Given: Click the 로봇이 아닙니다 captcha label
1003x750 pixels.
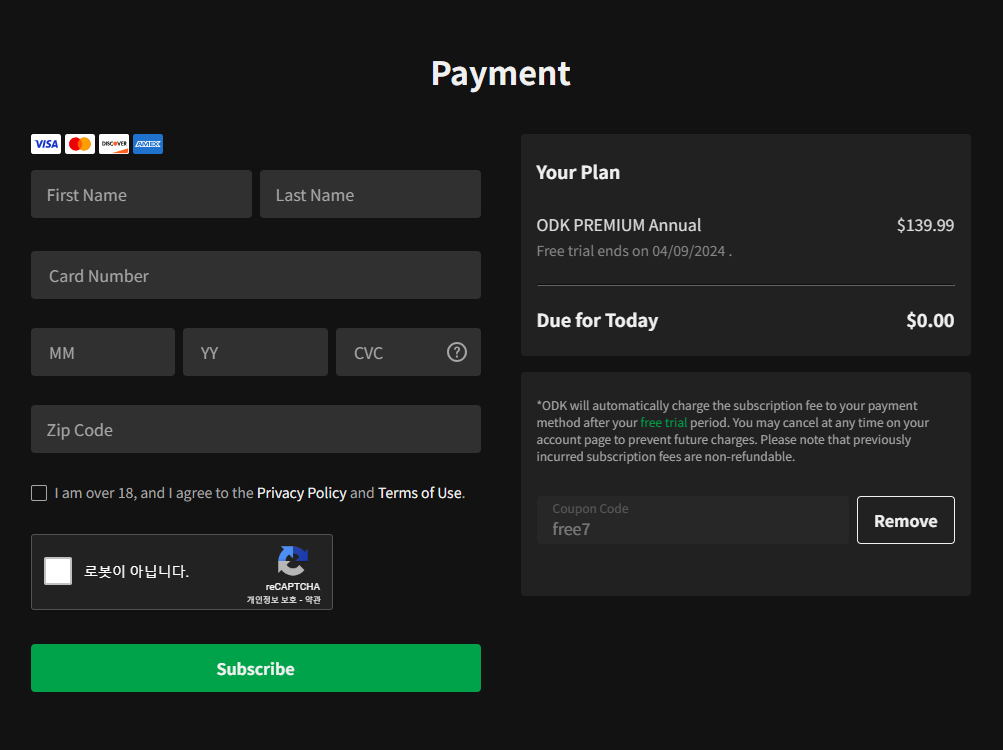Looking at the screenshot, I should coord(136,571).
